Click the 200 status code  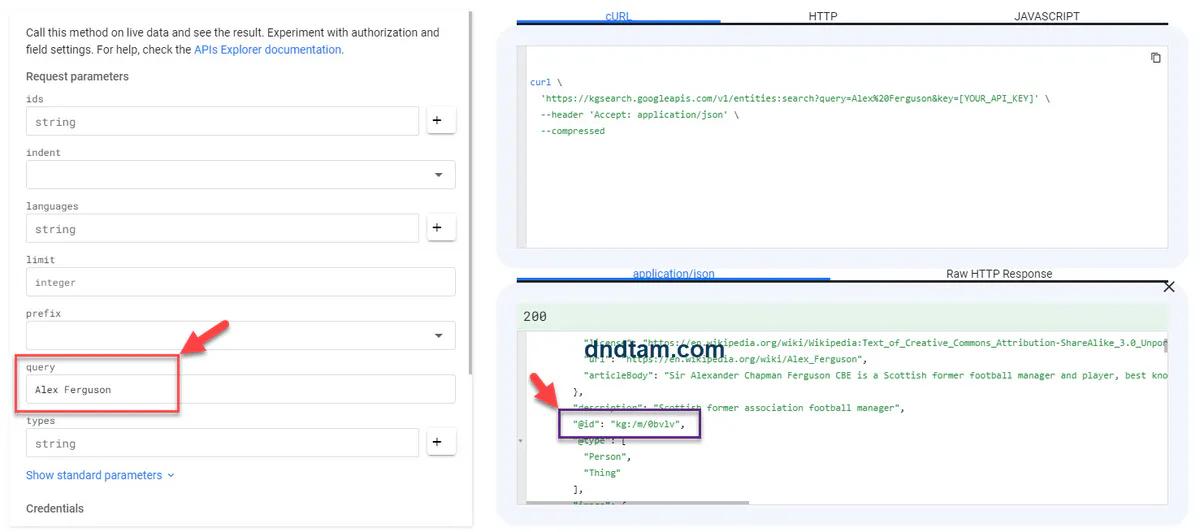(x=535, y=316)
